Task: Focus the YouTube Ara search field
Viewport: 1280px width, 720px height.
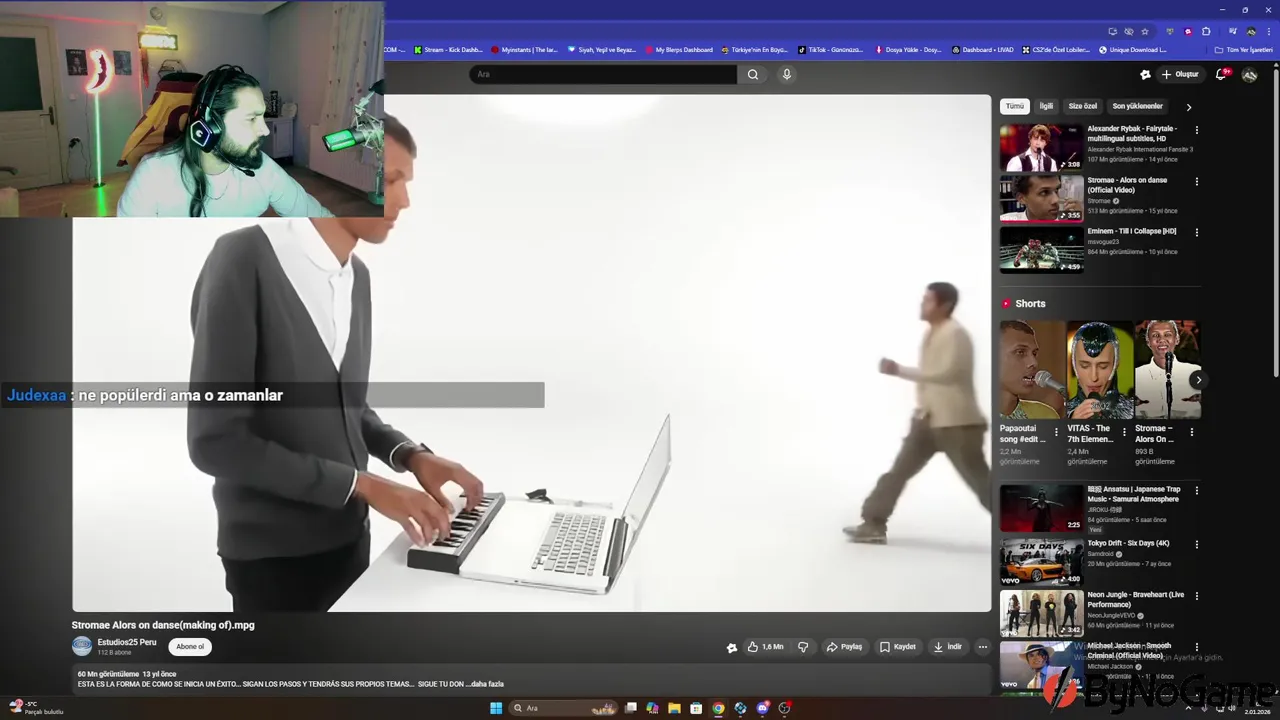Action: pos(603,74)
